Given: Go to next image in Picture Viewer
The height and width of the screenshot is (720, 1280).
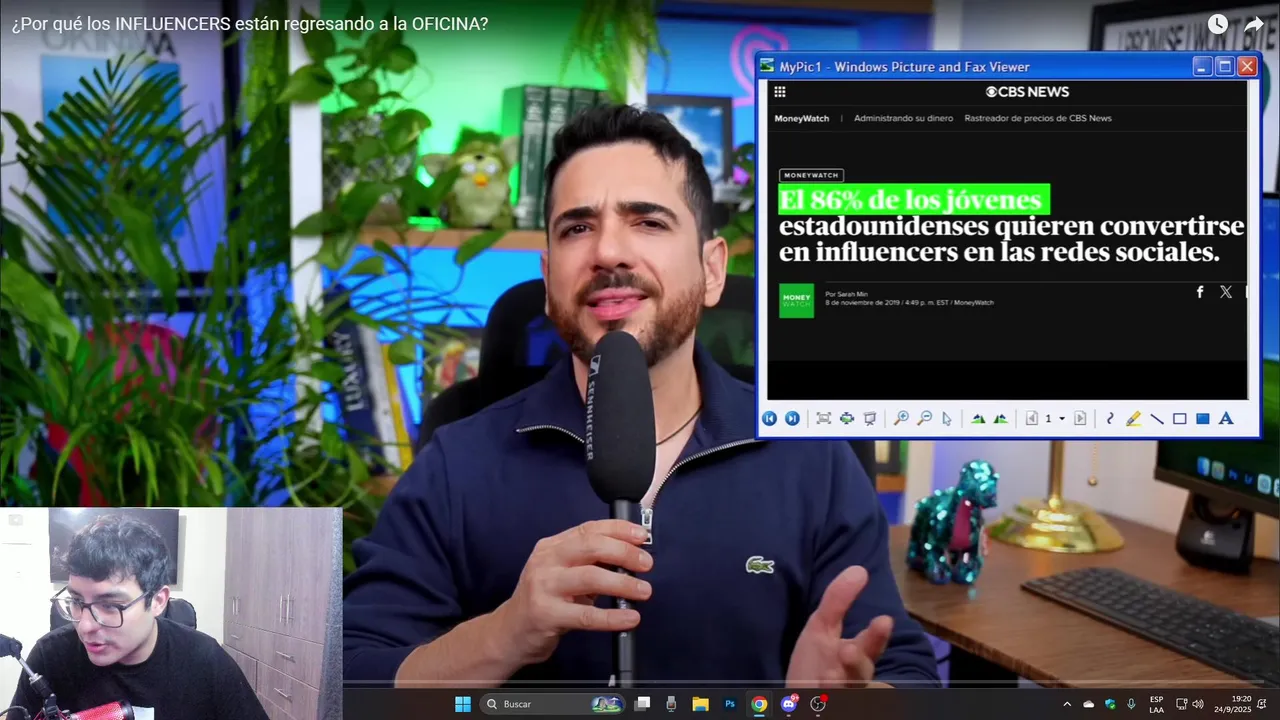Looking at the screenshot, I should pos(792,419).
